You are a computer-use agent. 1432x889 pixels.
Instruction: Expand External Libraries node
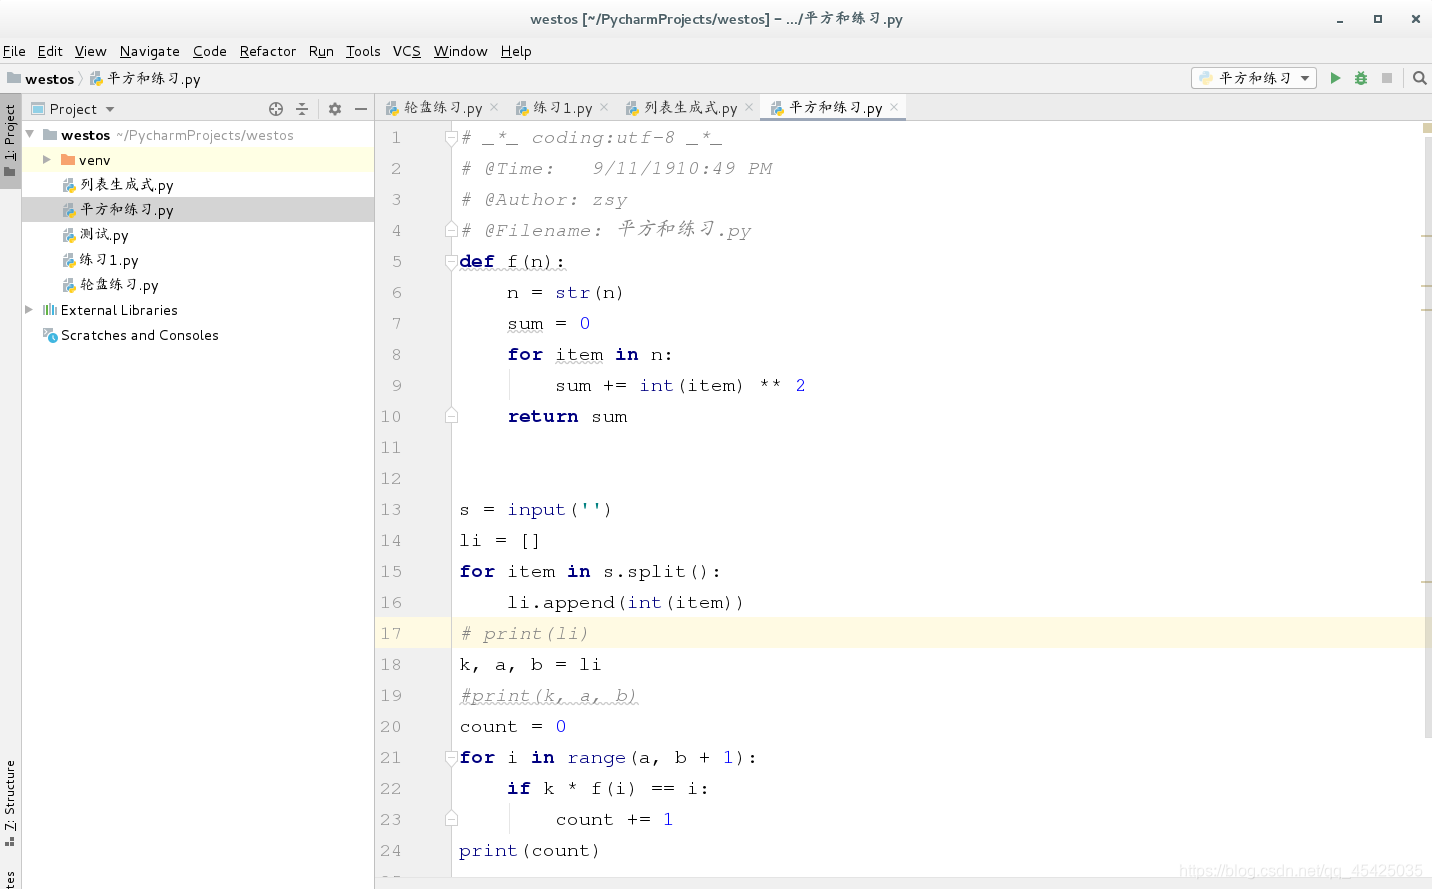point(29,310)
